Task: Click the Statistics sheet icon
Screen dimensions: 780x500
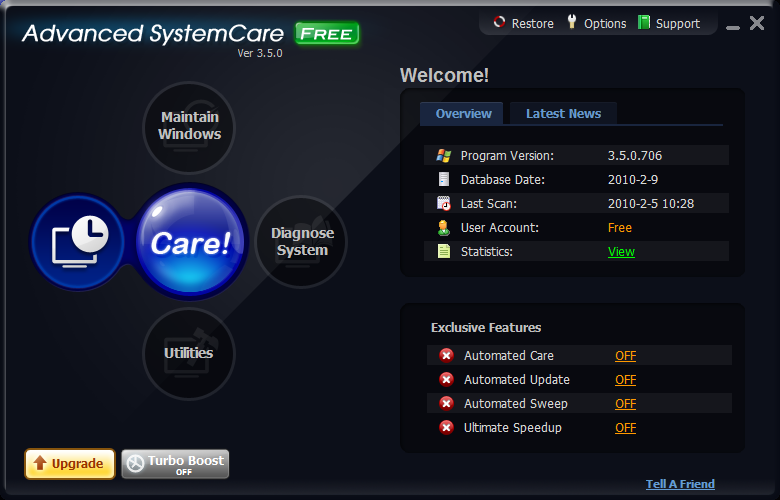Action: click(444, 251)
